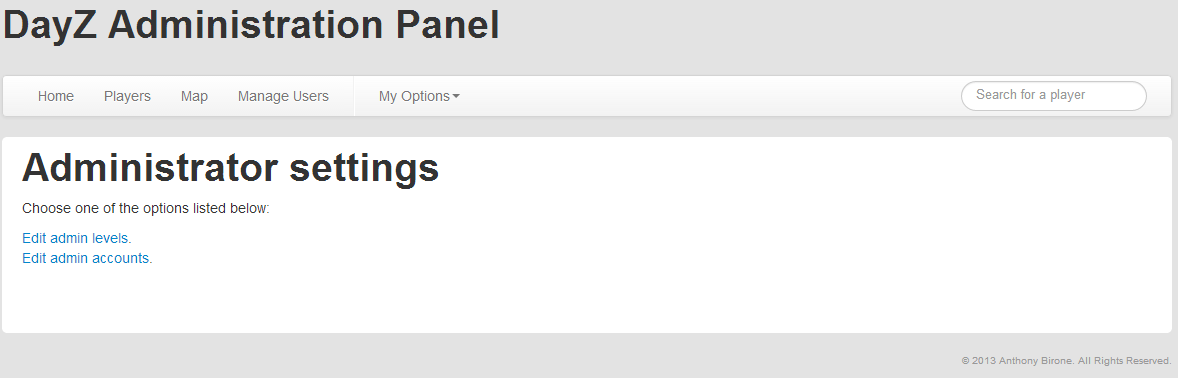Click the word 'accounts' in second link

(x=120, y=259)
